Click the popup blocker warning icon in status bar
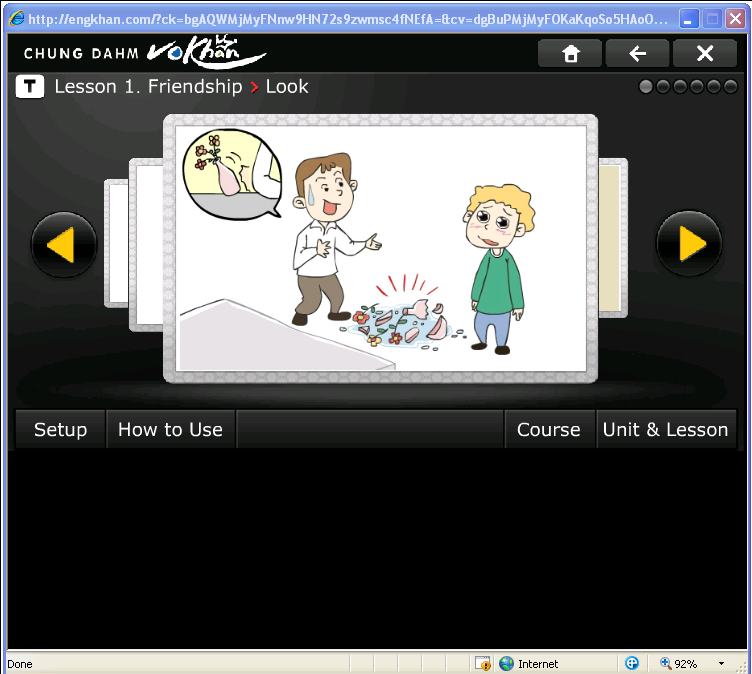 click(x=482, y=663)
